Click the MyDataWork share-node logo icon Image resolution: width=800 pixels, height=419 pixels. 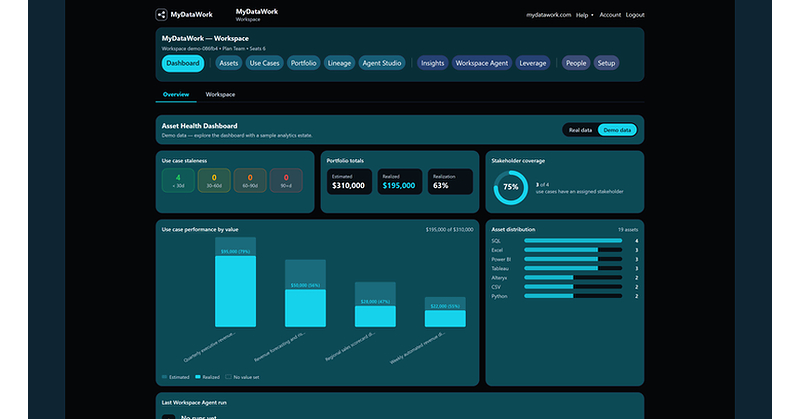click(161, 15)
